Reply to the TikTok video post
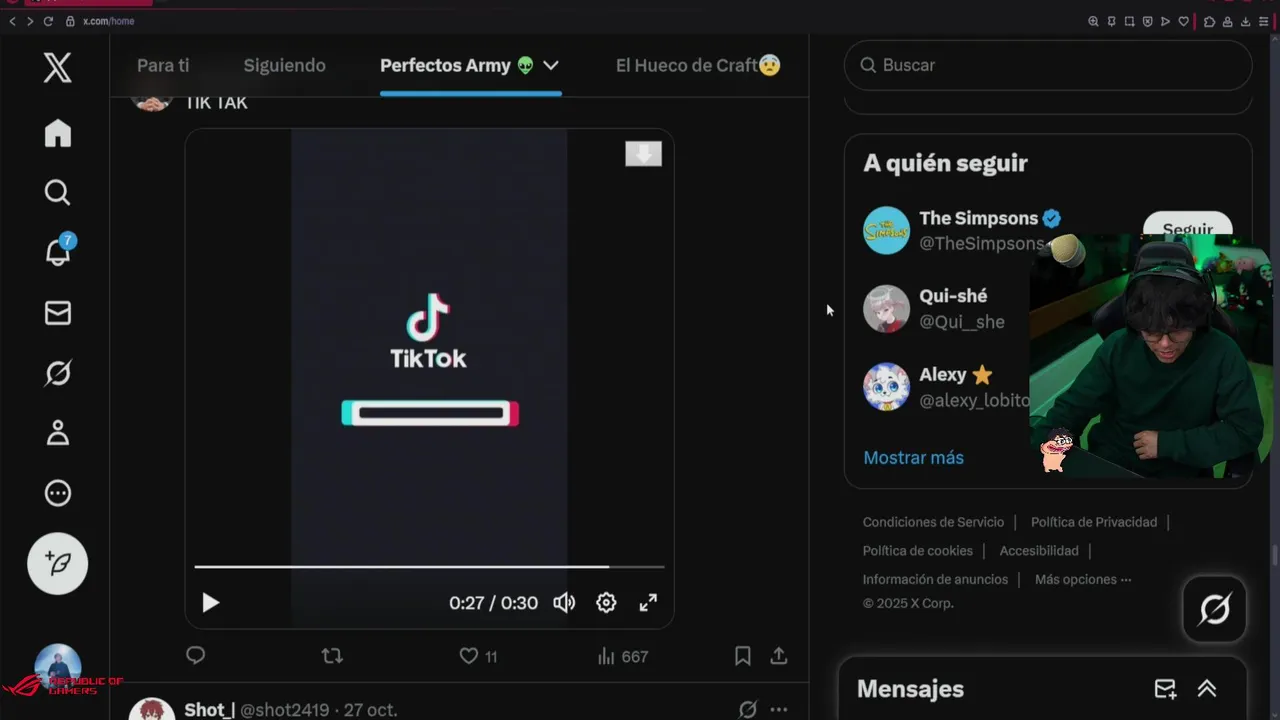1280x720 pixels. click(196, 656)
